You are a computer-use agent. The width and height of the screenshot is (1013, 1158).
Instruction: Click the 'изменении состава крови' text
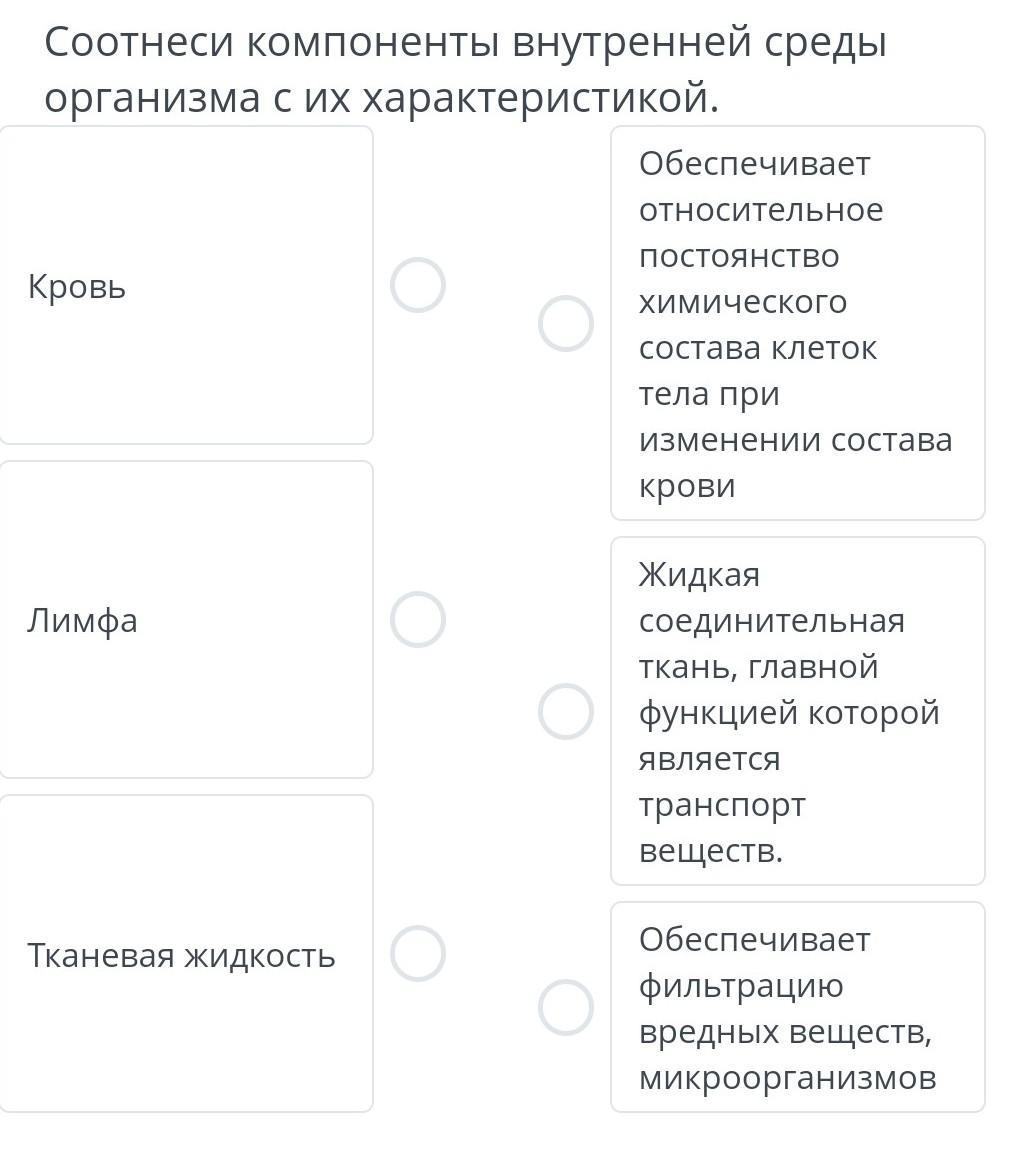[x=795, y=462]
